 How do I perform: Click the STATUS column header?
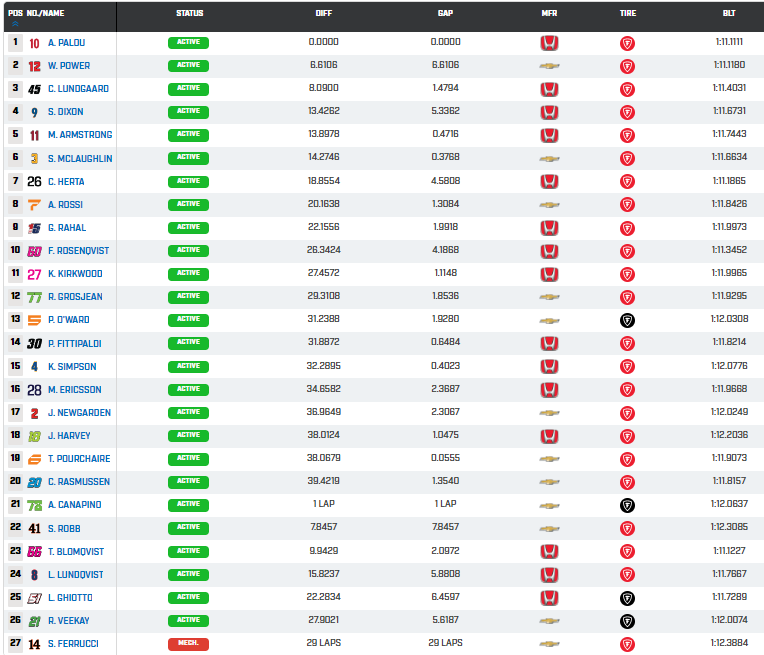(188, 14)
